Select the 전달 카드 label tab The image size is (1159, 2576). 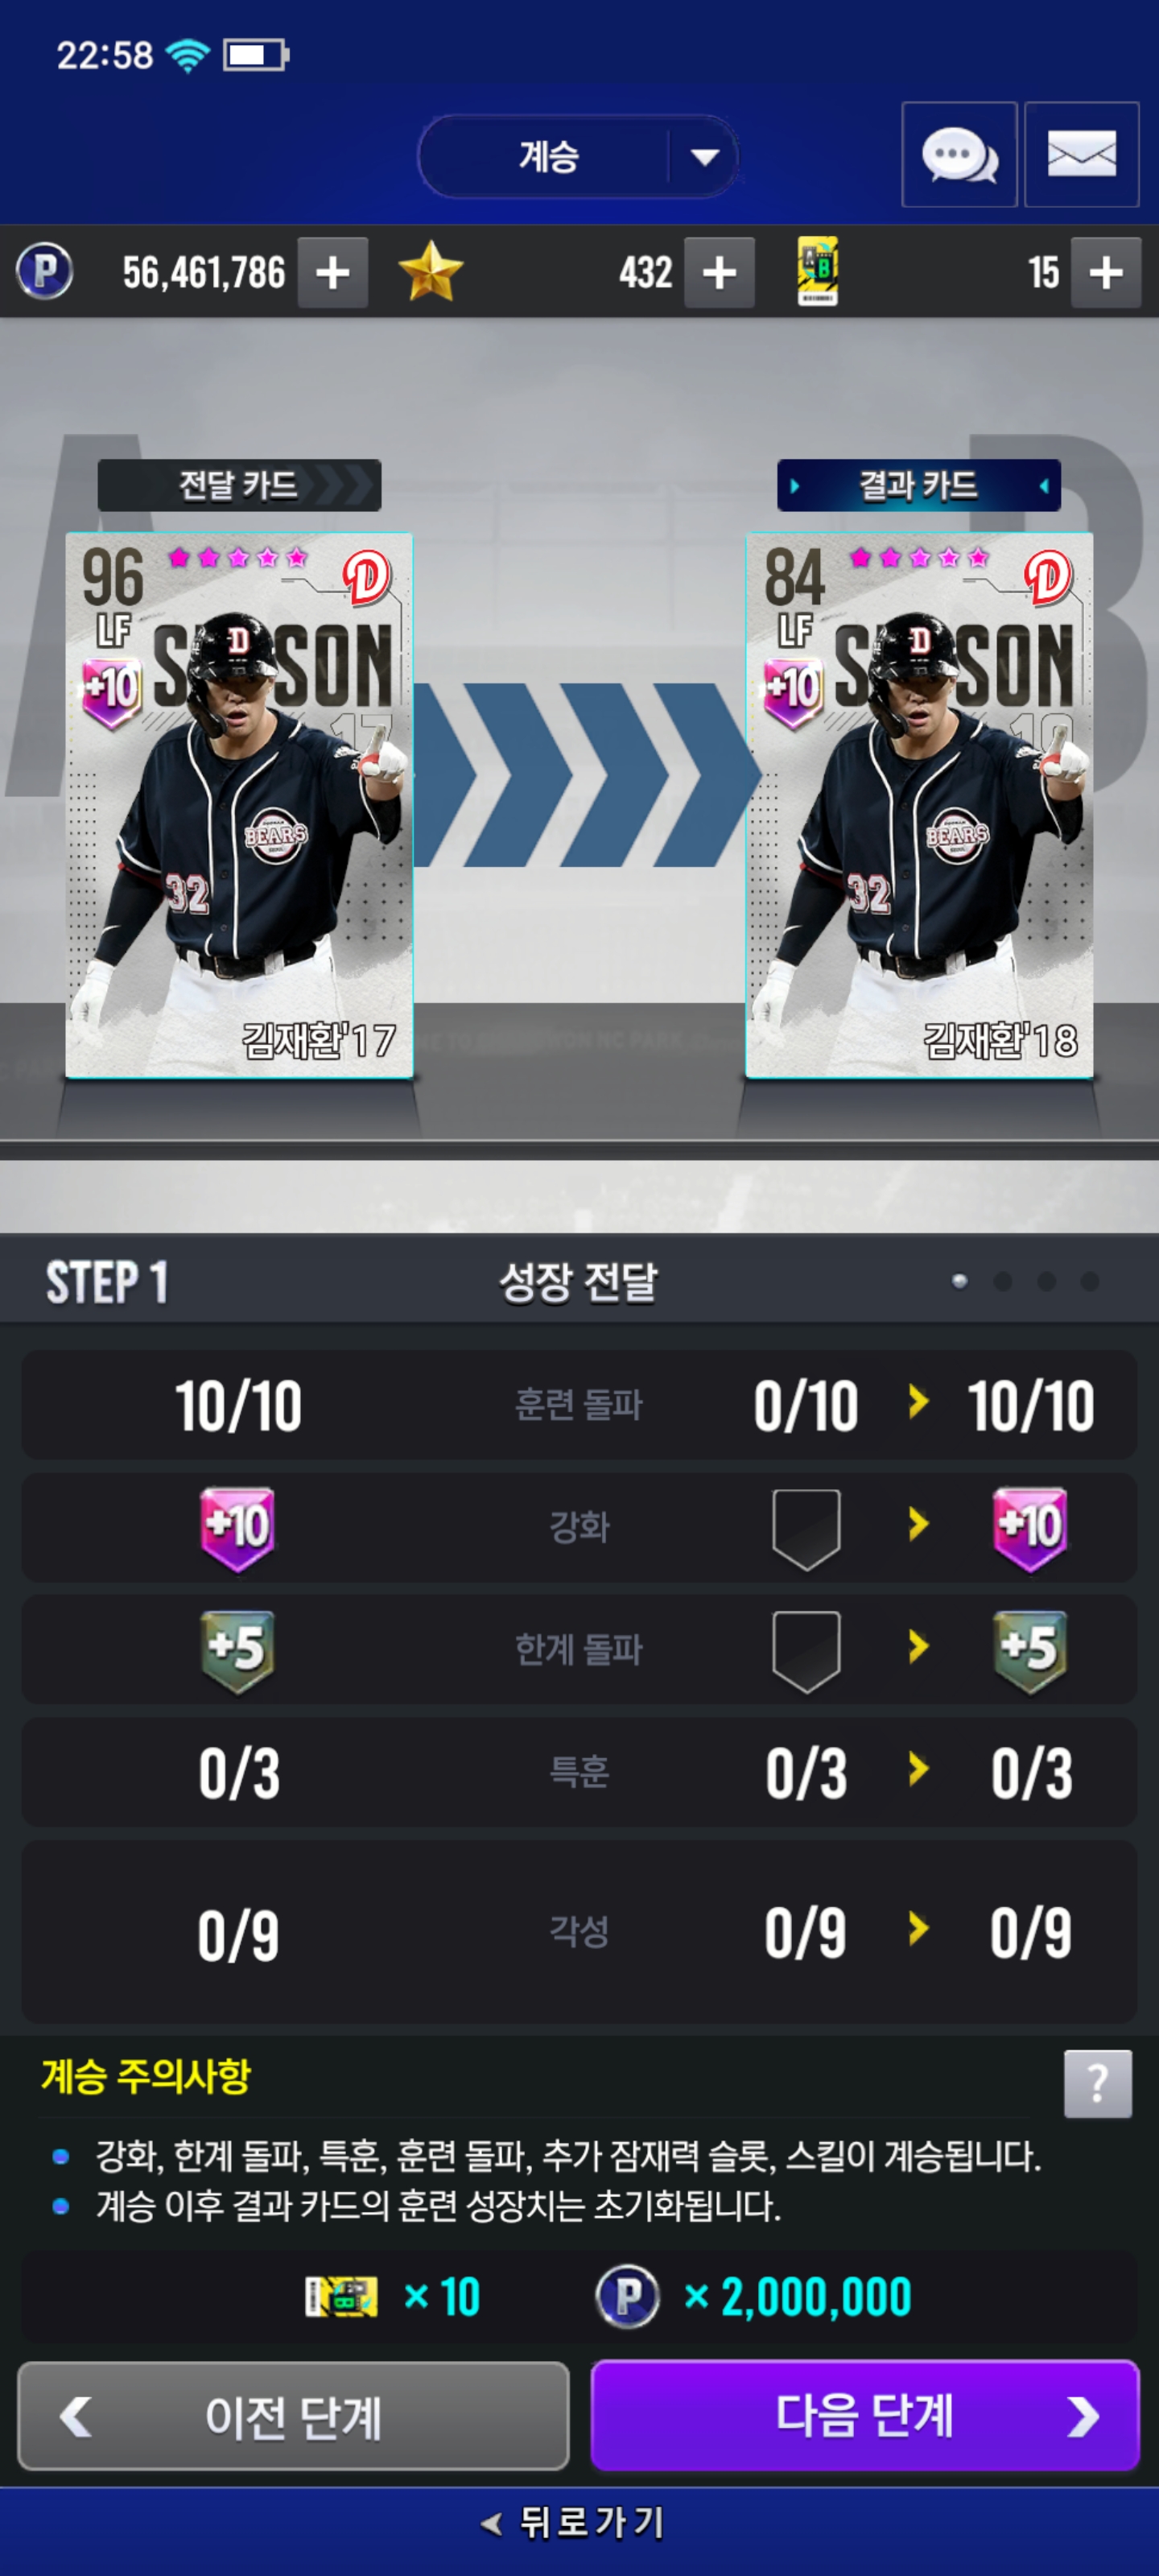[239, 485]
